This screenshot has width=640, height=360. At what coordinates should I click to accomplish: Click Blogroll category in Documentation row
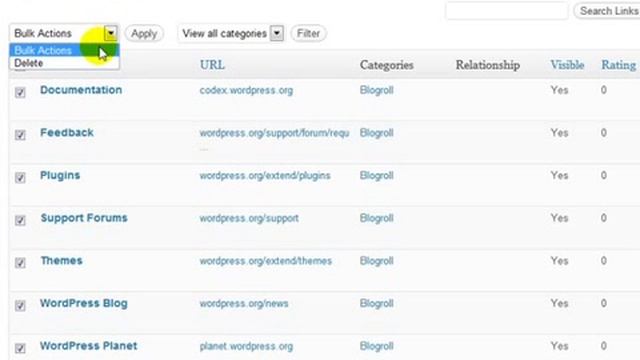pyautogui.click(x=376, y=90)
